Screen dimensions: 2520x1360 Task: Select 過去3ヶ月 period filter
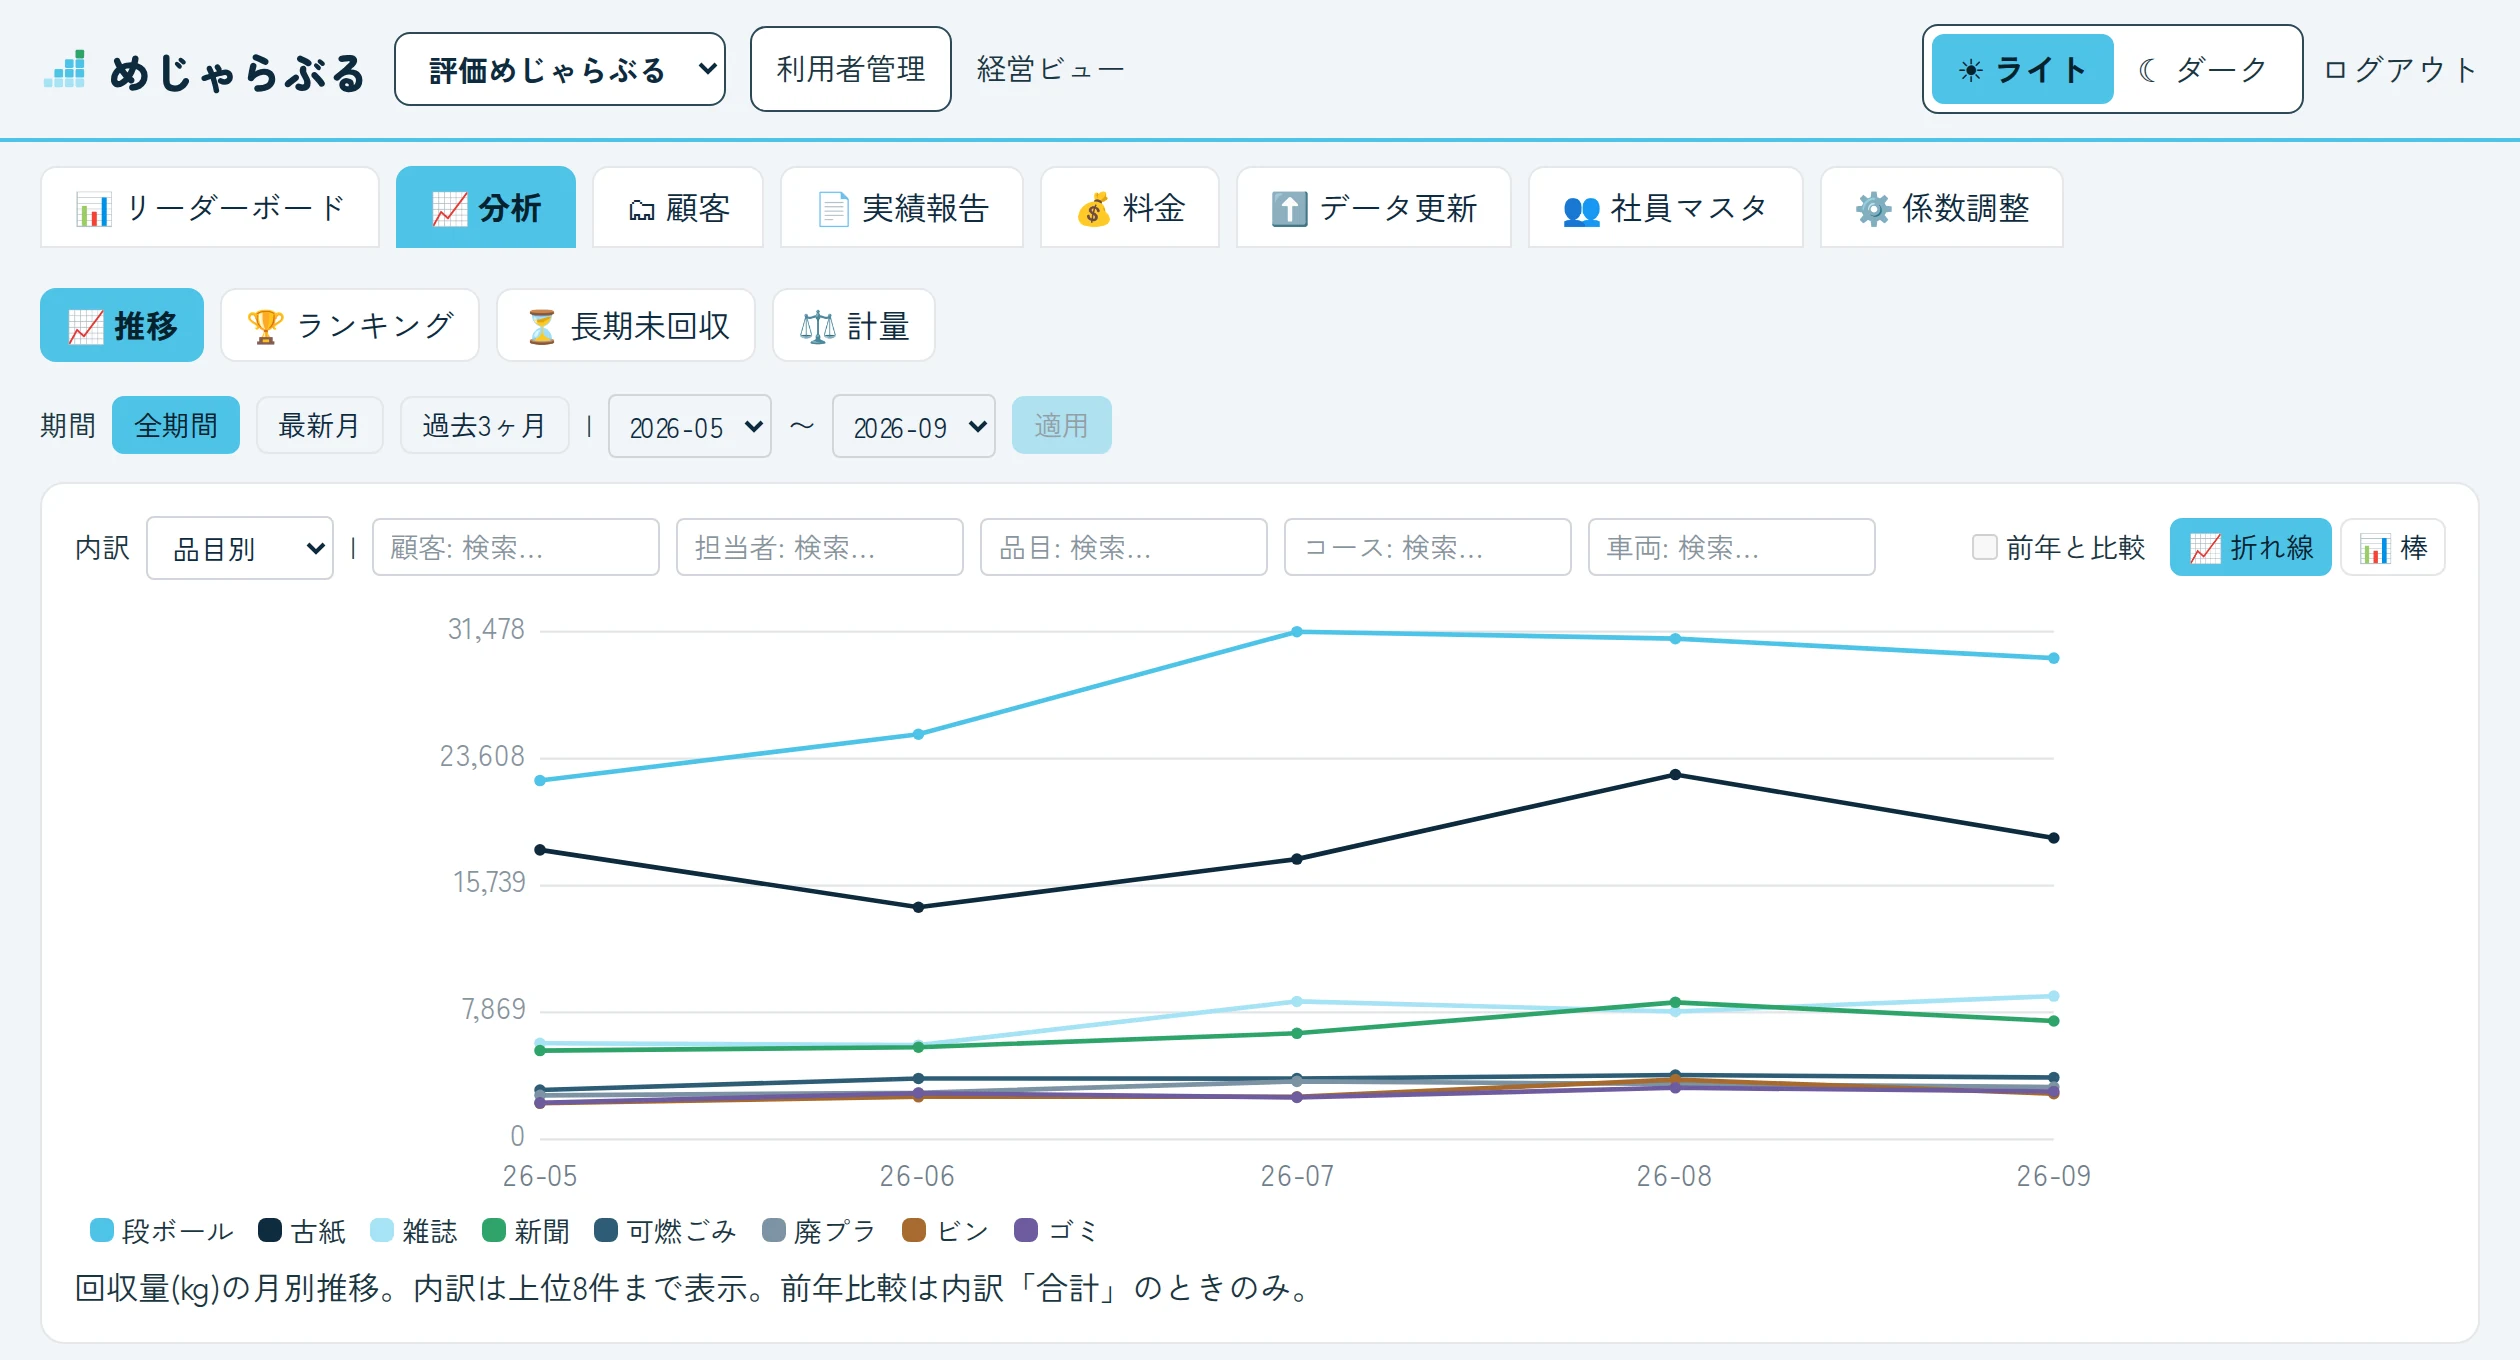485,425
